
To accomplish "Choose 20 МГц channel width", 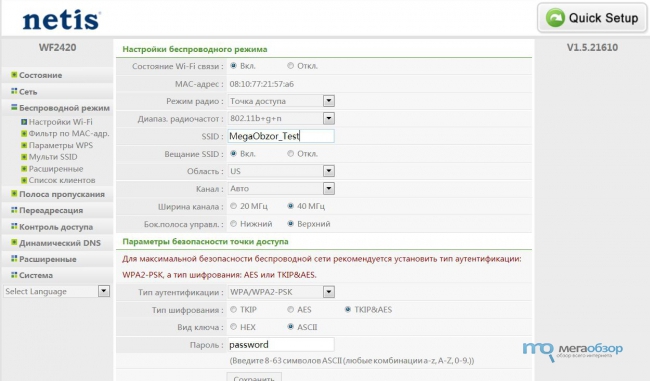I will coord(233,206).
